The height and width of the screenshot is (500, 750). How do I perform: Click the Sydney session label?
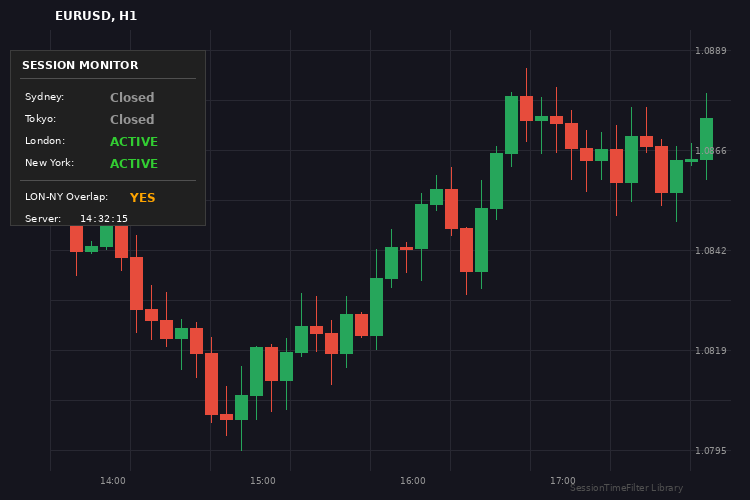click(x=45, y=97)
